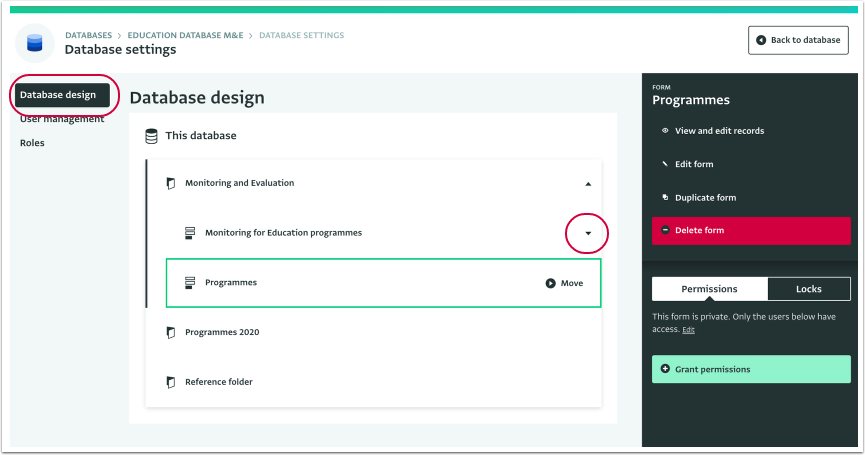
Task: Click the Monitoring and Evaluation folder icon
Action: click(x=171, y=183)
